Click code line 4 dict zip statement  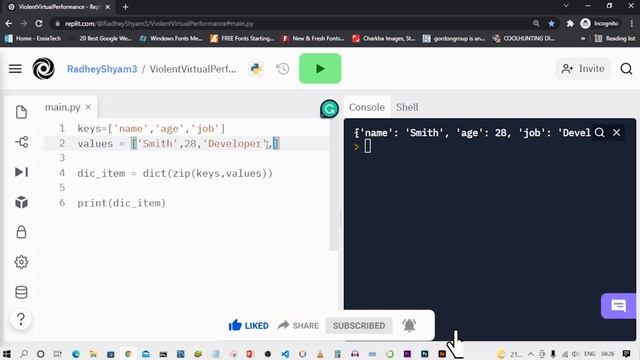[x=175, y=173]
